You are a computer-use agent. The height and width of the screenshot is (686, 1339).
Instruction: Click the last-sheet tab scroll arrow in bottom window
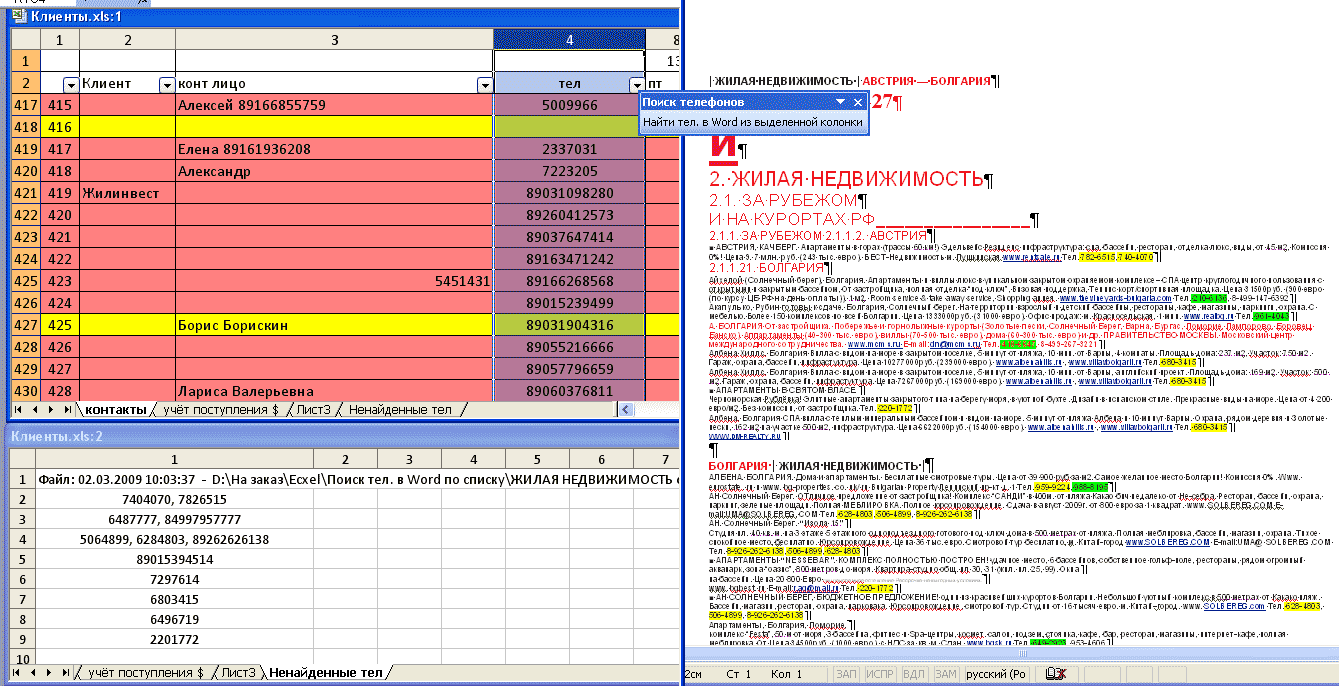pyautogui.click(x=64, y=673)
